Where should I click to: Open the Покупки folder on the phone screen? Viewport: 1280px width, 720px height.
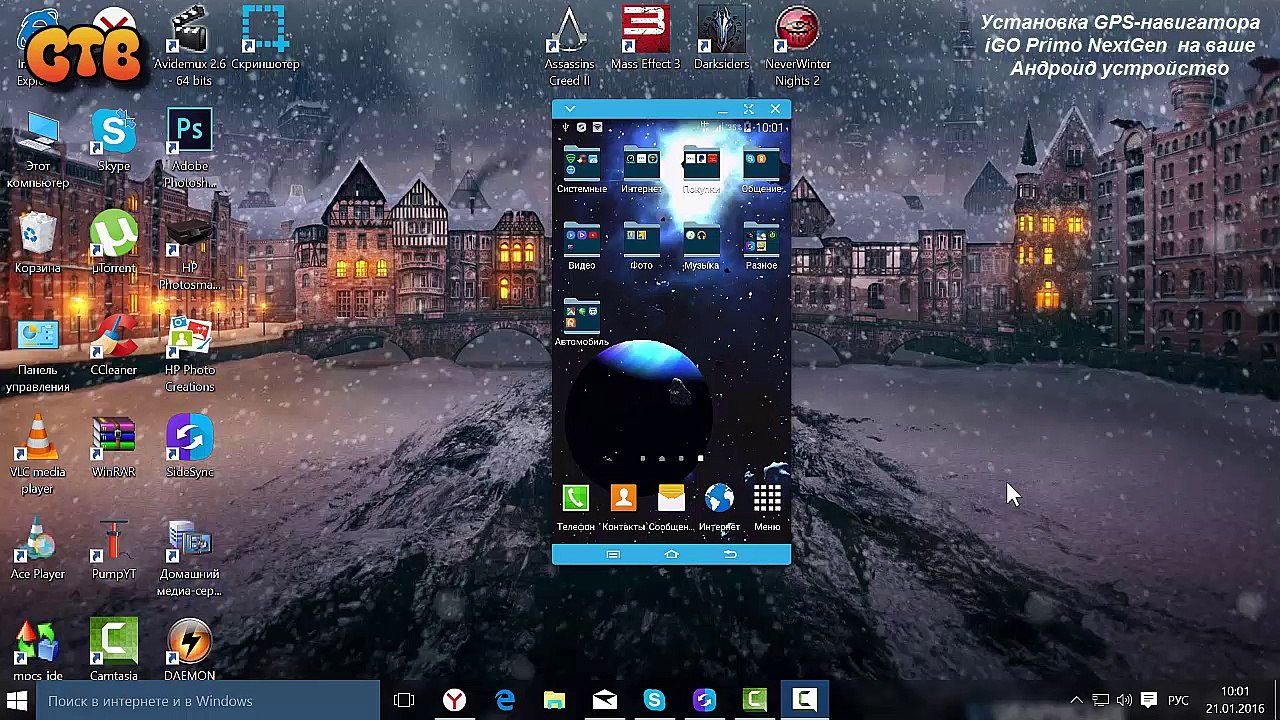pos(701,170)
